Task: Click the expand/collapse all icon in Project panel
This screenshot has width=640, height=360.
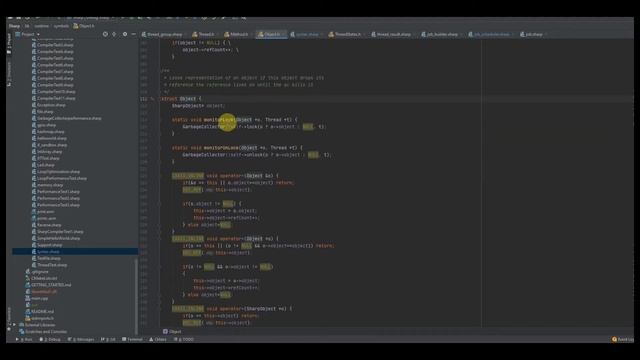Action: (114, 34)
